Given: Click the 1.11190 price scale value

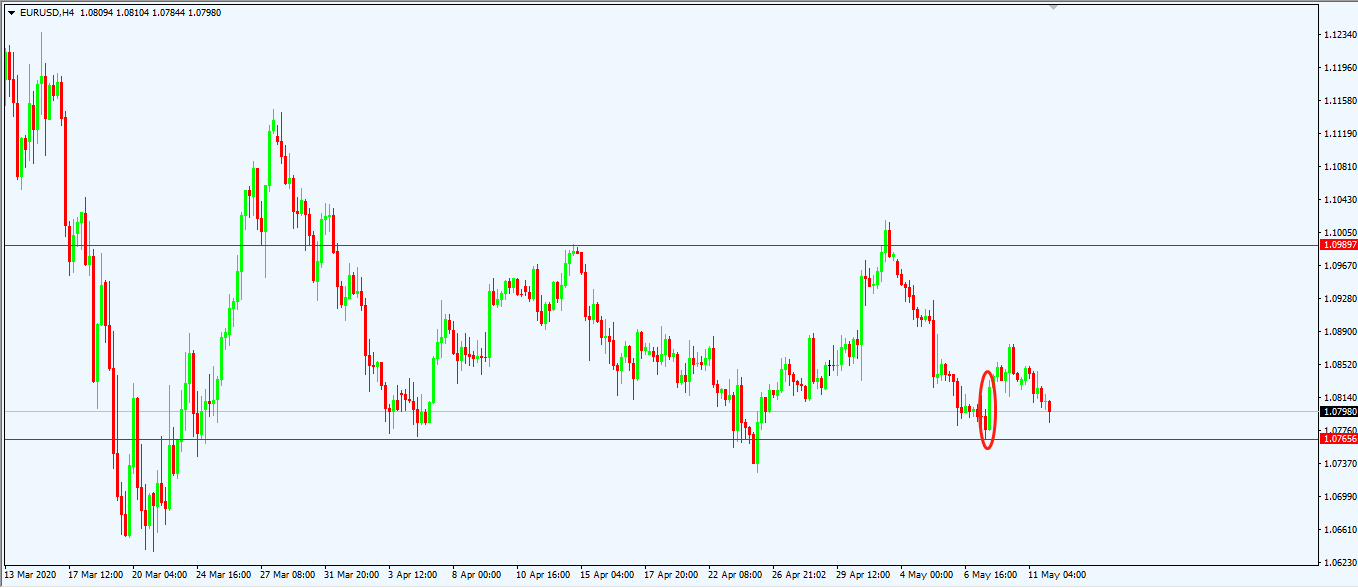Looking at the screenshot, I should (x=1339, y=134).
